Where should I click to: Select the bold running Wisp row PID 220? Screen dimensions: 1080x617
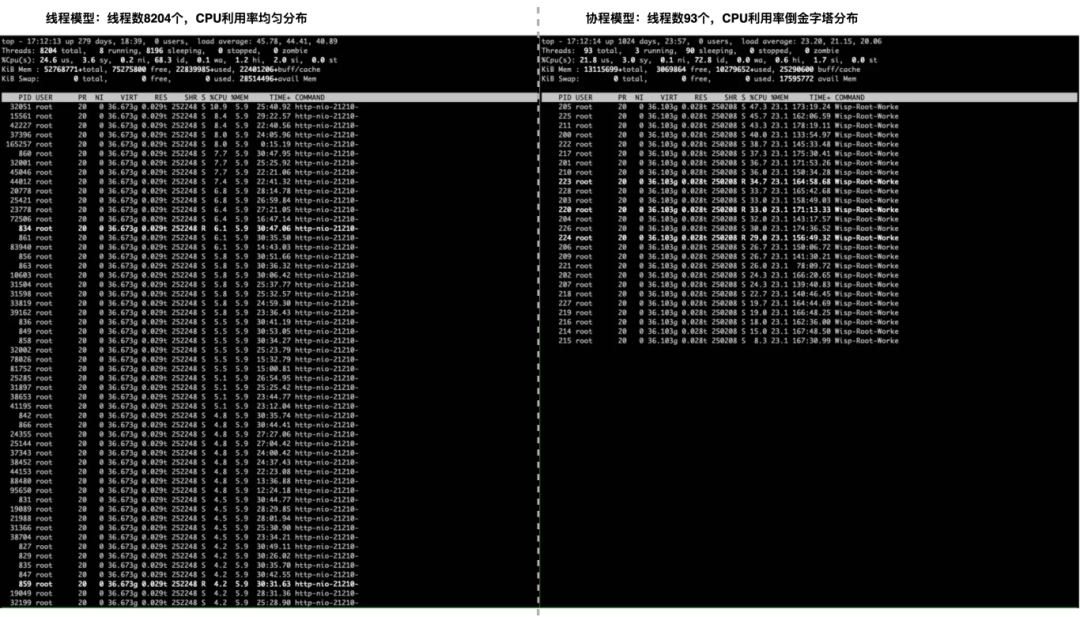point(728,210)
